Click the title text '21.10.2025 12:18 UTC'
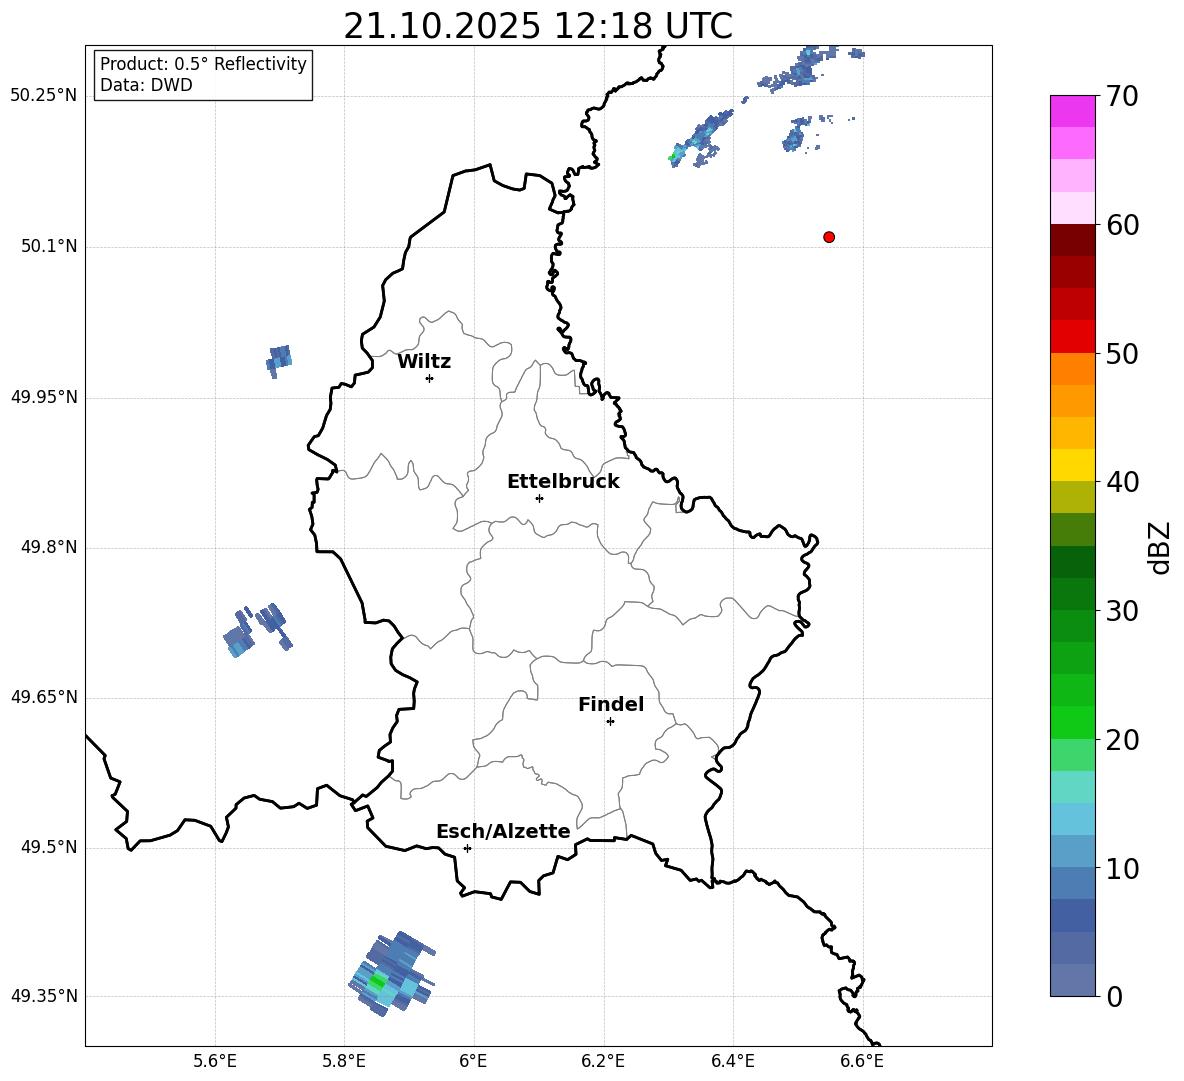This screenshot has height=1081, width=1184. (x=538, y=26)
